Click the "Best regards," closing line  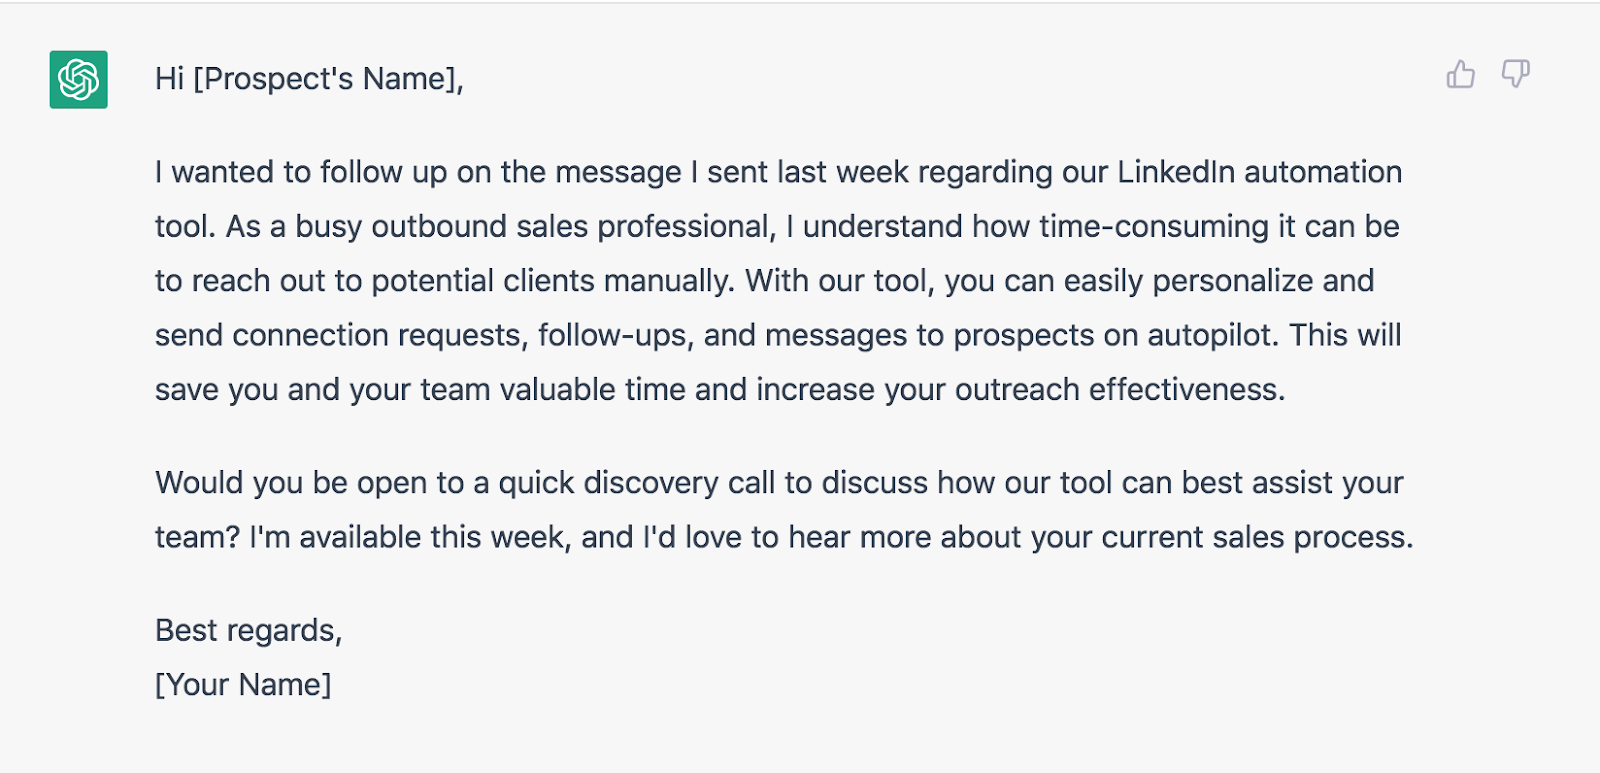[248, 630]
